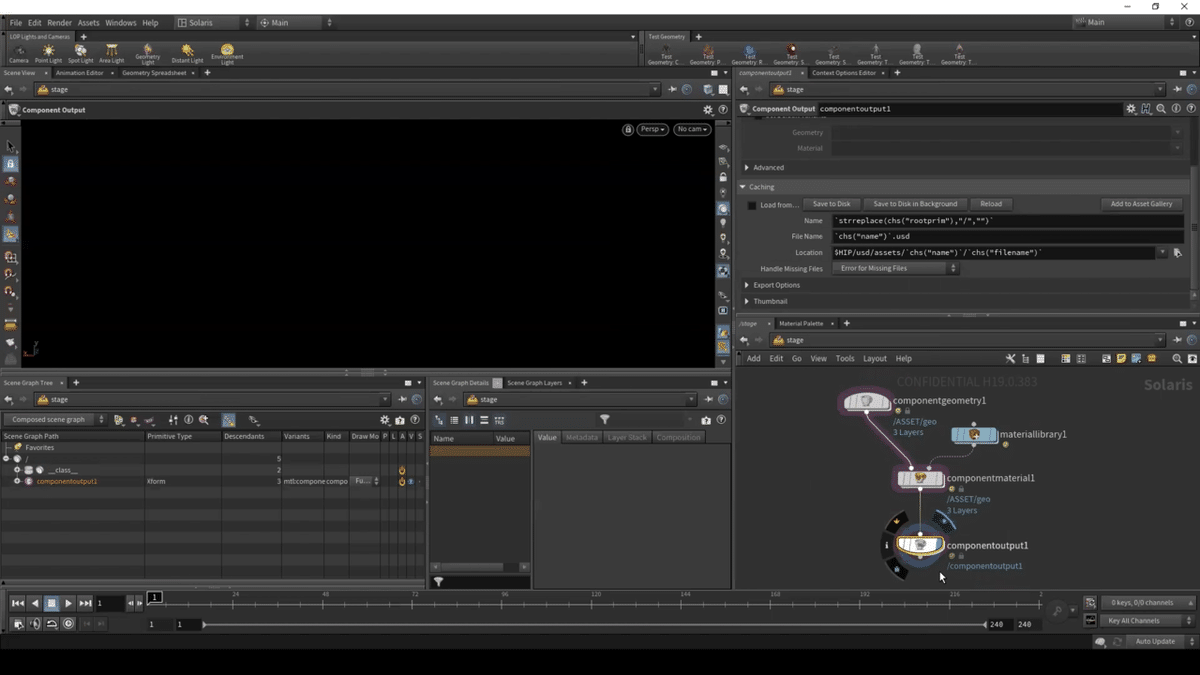Click the sticky note icon in network toolbar
This screenshot has width=1200, height=675.
(x=1121, y=358)
